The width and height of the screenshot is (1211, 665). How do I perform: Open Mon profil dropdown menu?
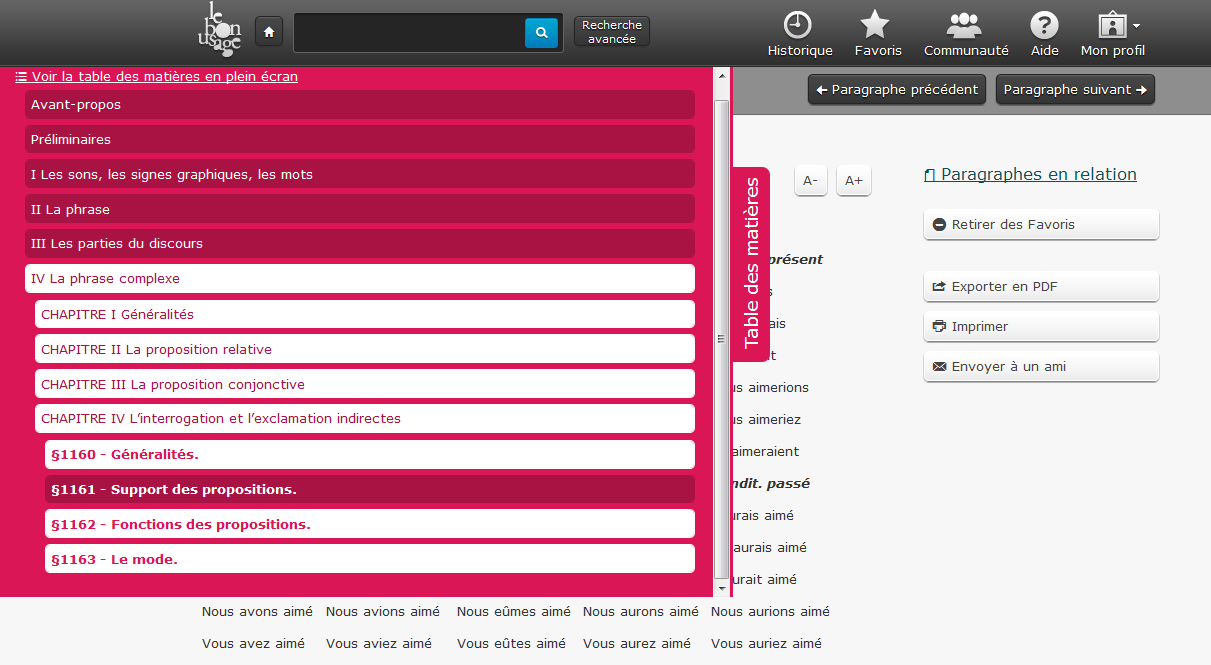tap(1114, 32)
